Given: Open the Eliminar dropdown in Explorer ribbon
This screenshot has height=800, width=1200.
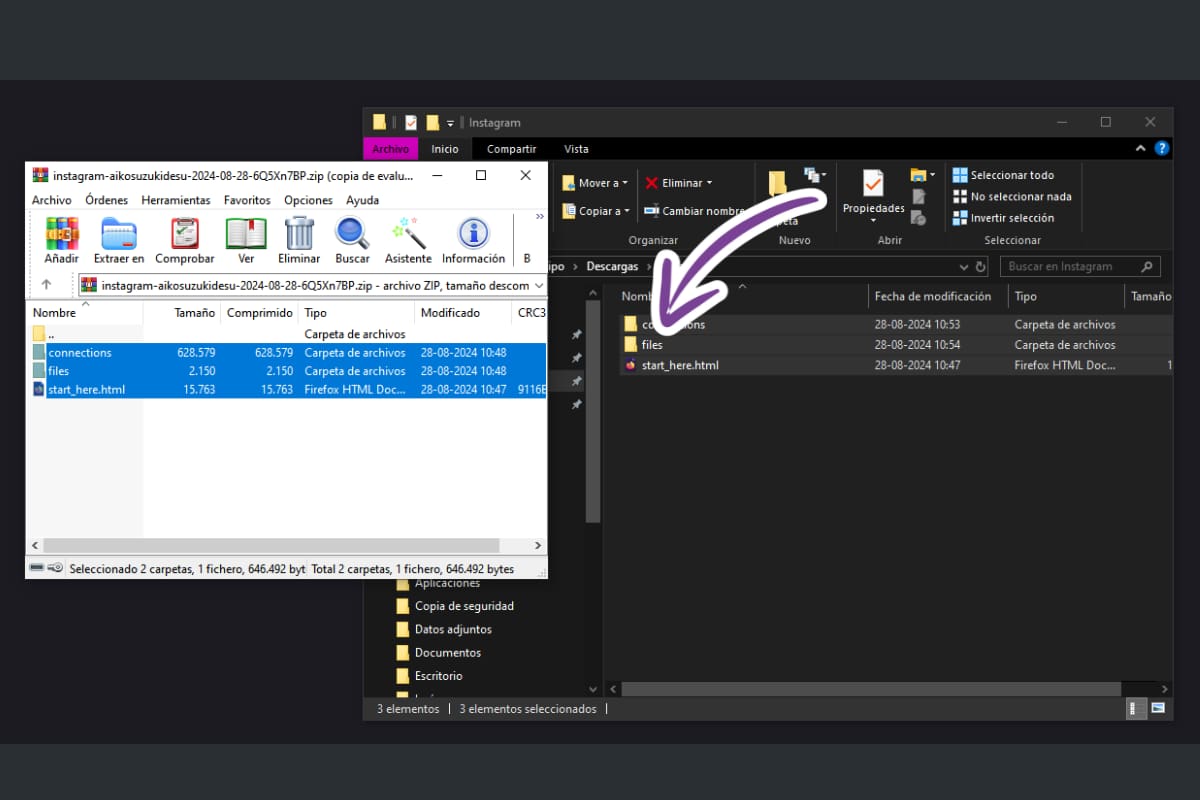Looking at the screenshot, I should 679,183.
